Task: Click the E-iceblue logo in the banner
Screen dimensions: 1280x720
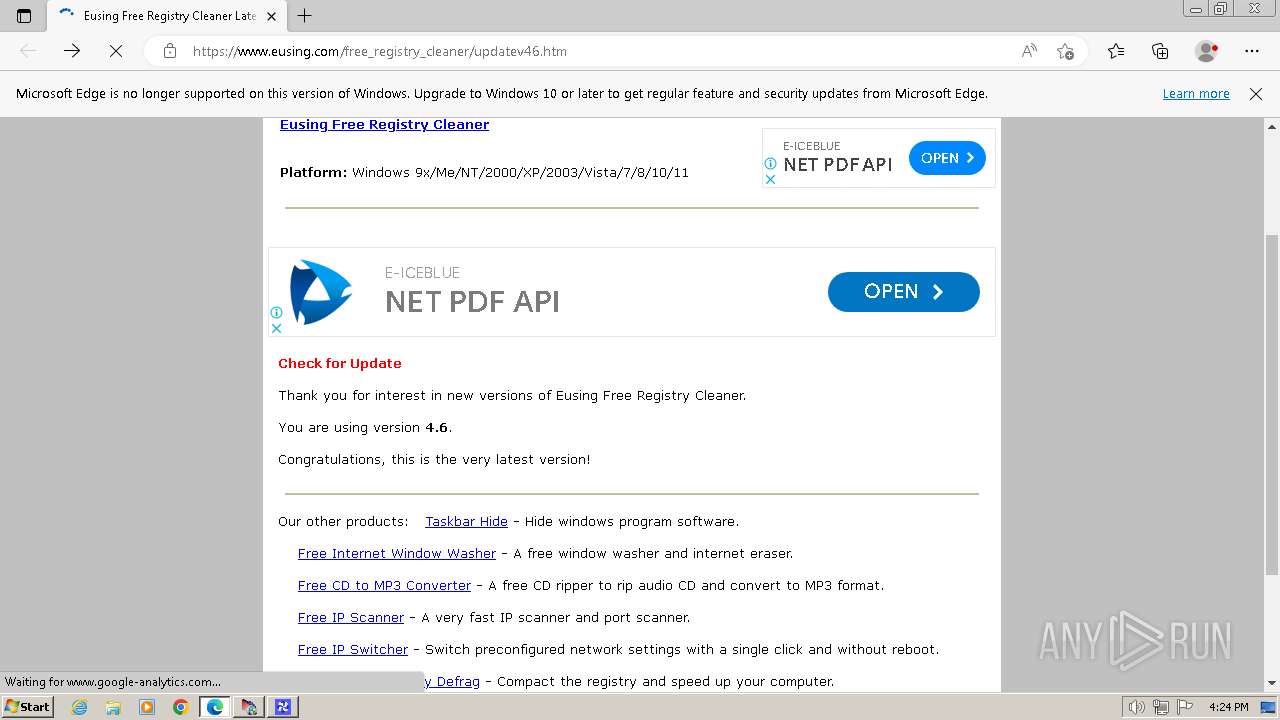Action: [x=320, y=292]
